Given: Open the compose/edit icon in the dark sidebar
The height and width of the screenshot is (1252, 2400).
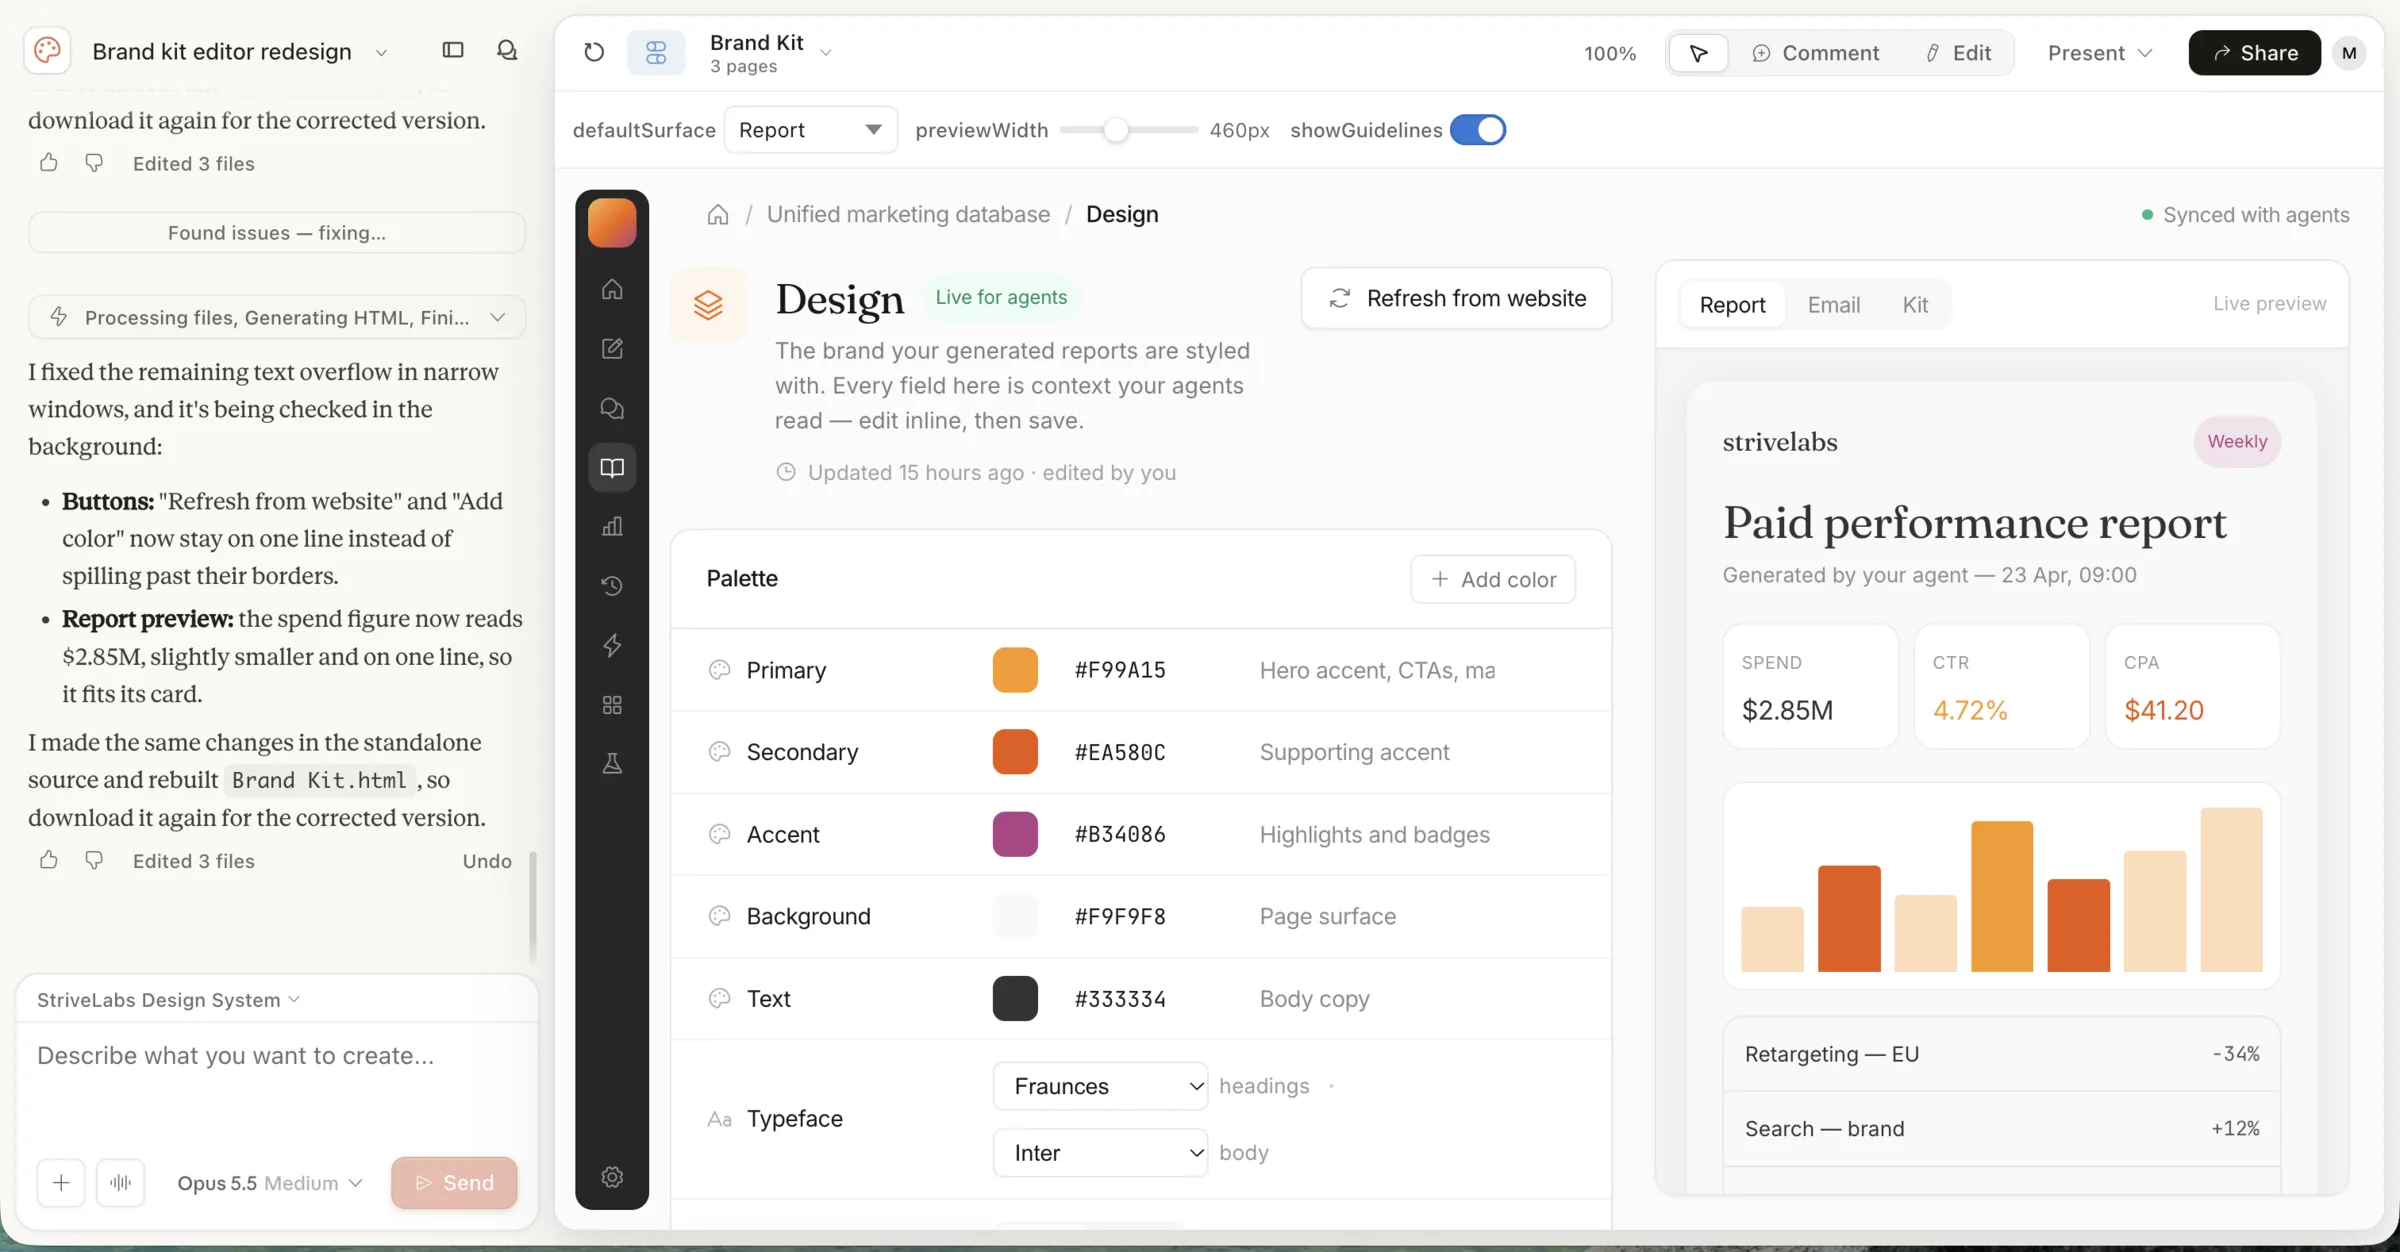Looking at the screenshot, I should tap(612, 348).
